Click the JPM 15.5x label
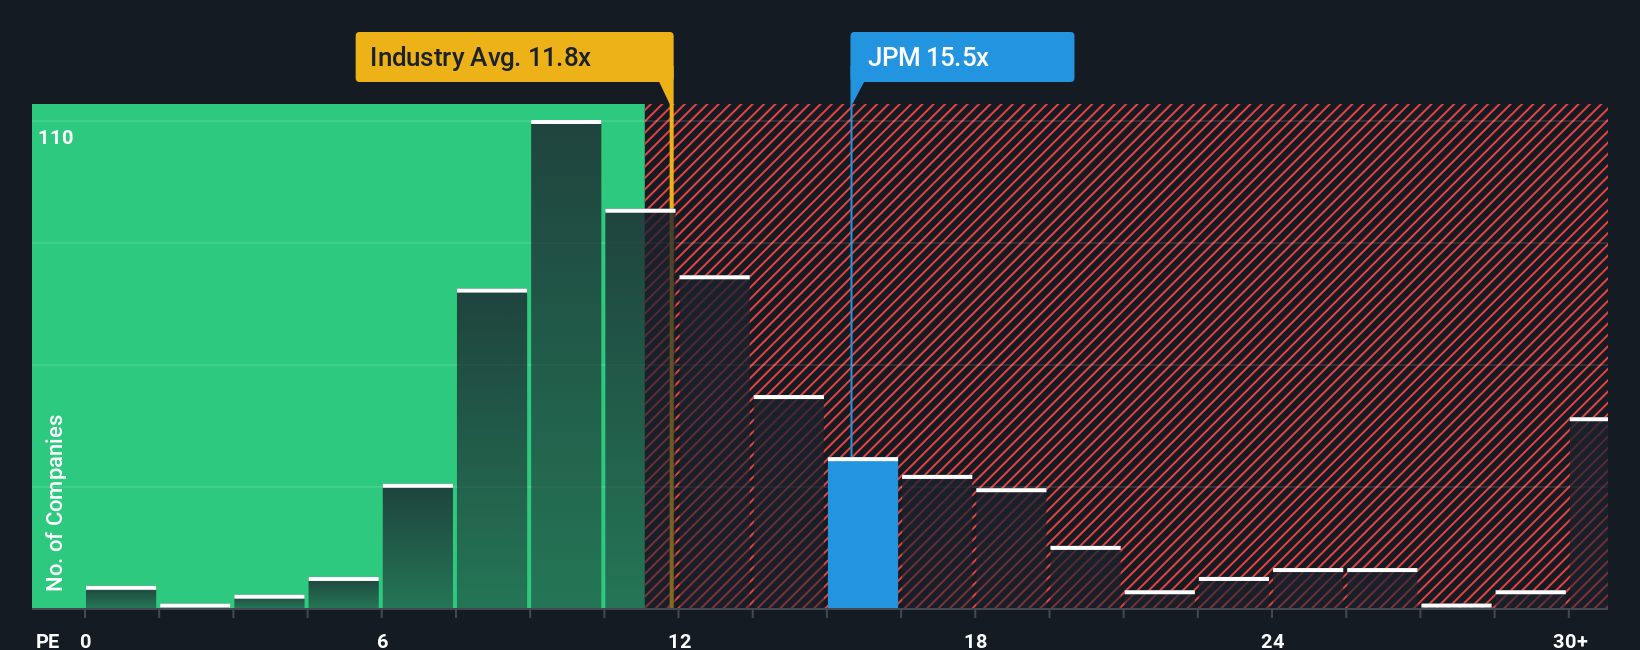 (962, 57)
